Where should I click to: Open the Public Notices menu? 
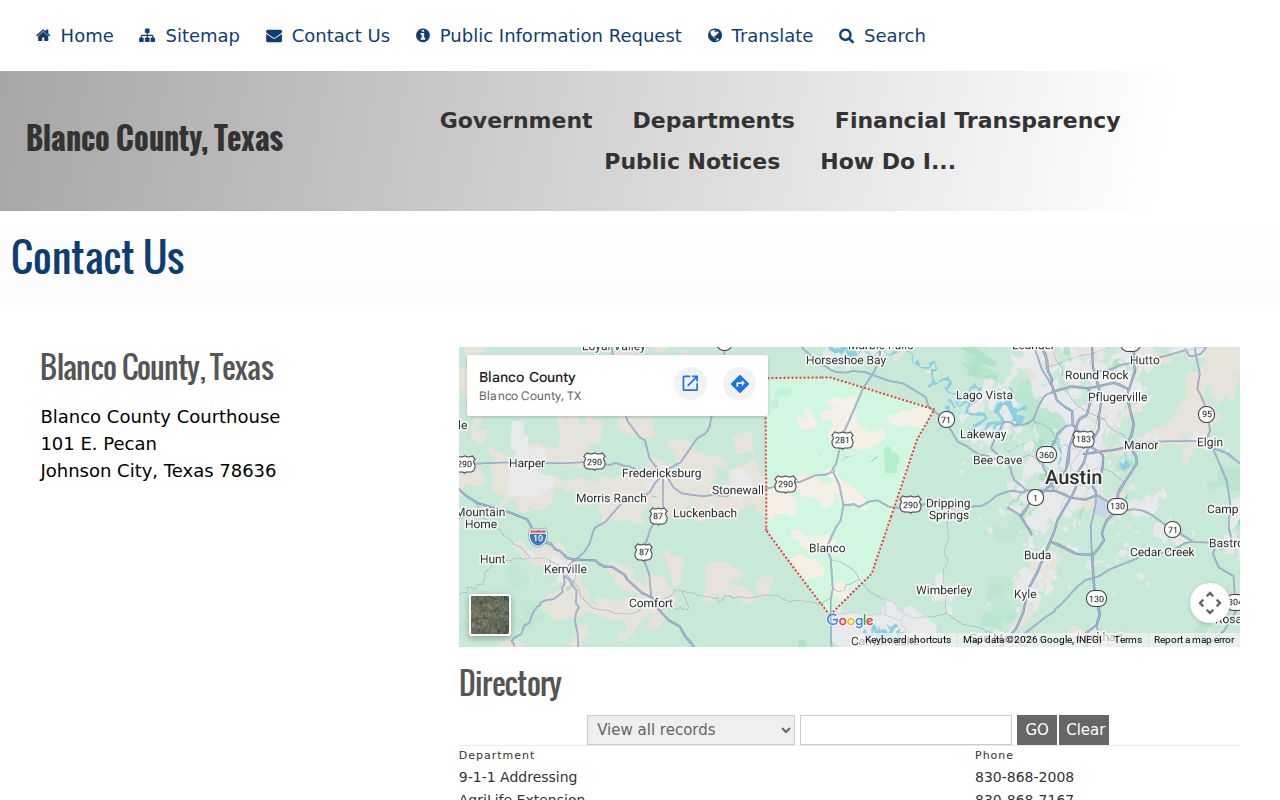pyautogui.click(x=692, y=161)
